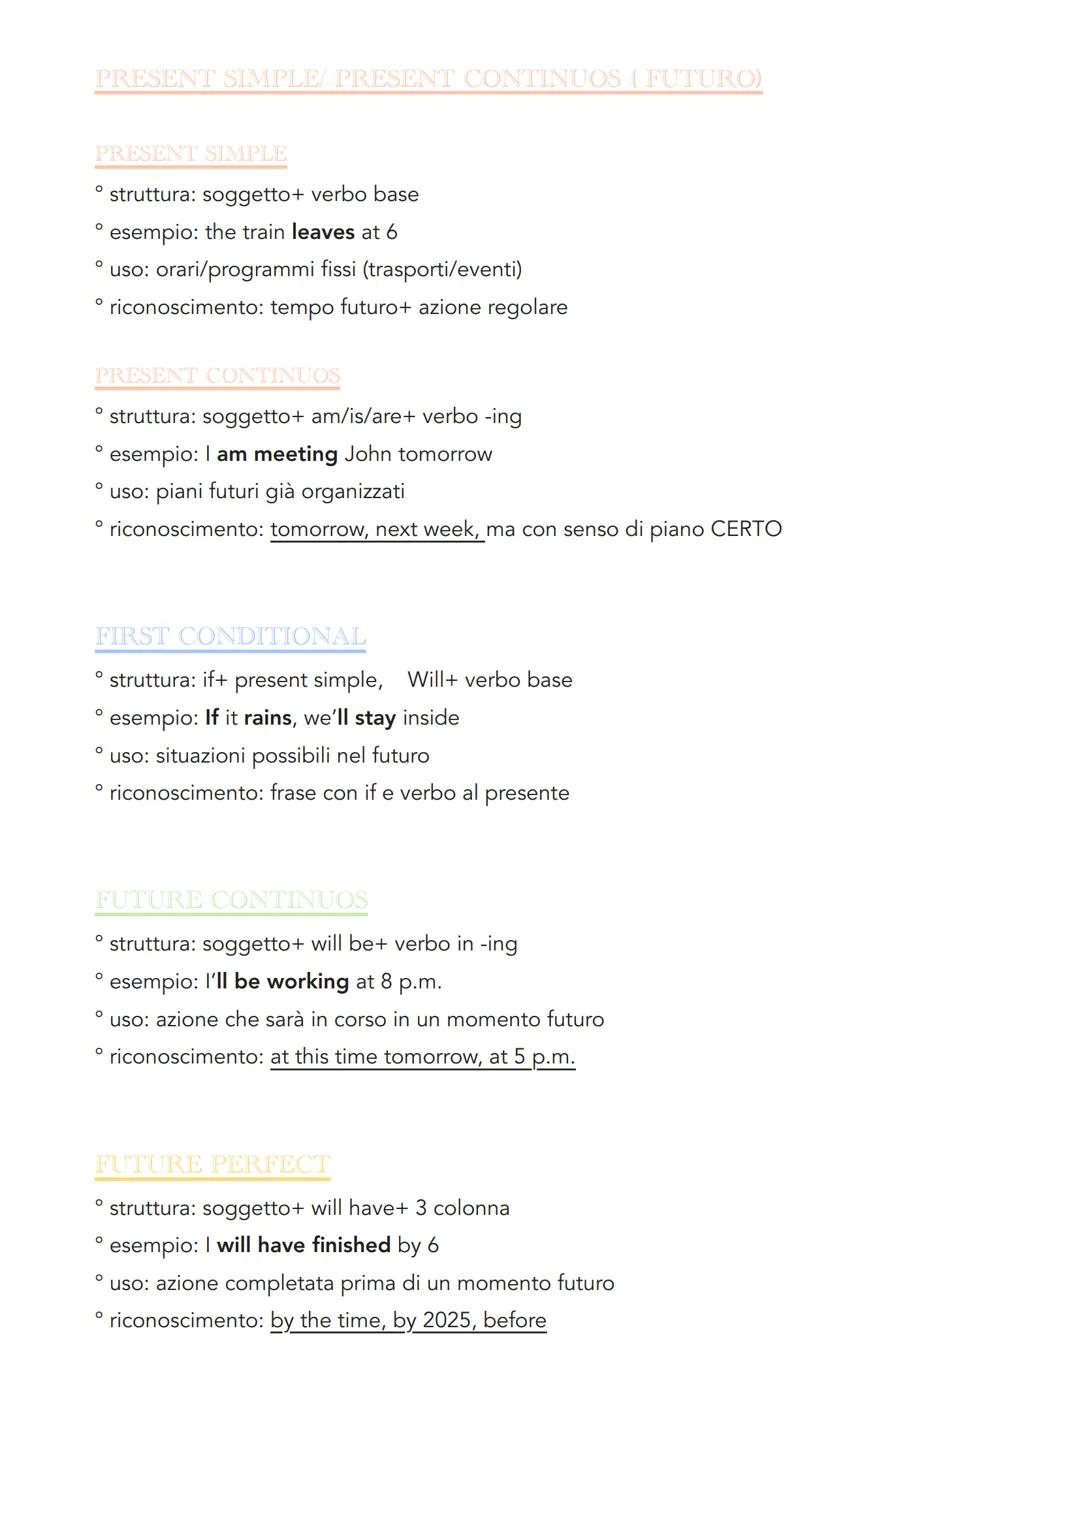This screenshot has width=1080, height=1527.
Task: Click the underlined 'tomorrow, next week,' text
Action: point(376,529)
